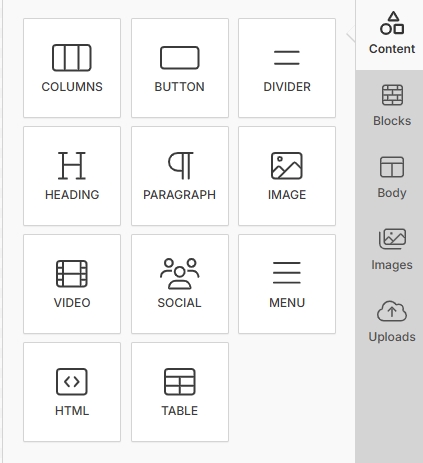This screenshot has height=463, width=423.
Task: Switch to the Images tab
Action: (x=392, y=250)
